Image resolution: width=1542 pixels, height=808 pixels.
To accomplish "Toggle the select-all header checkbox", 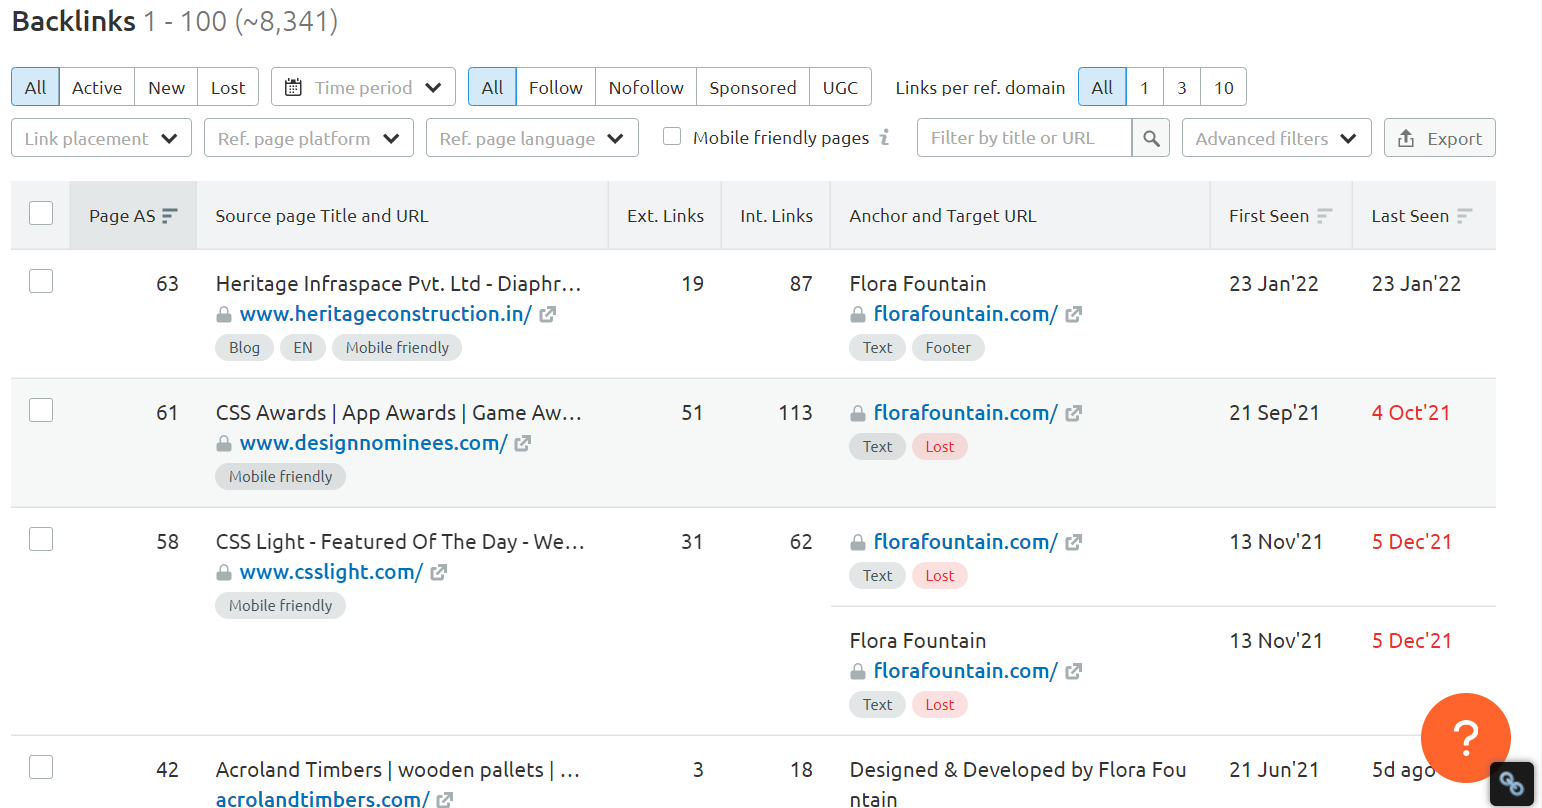I will (x=41, y=213).
